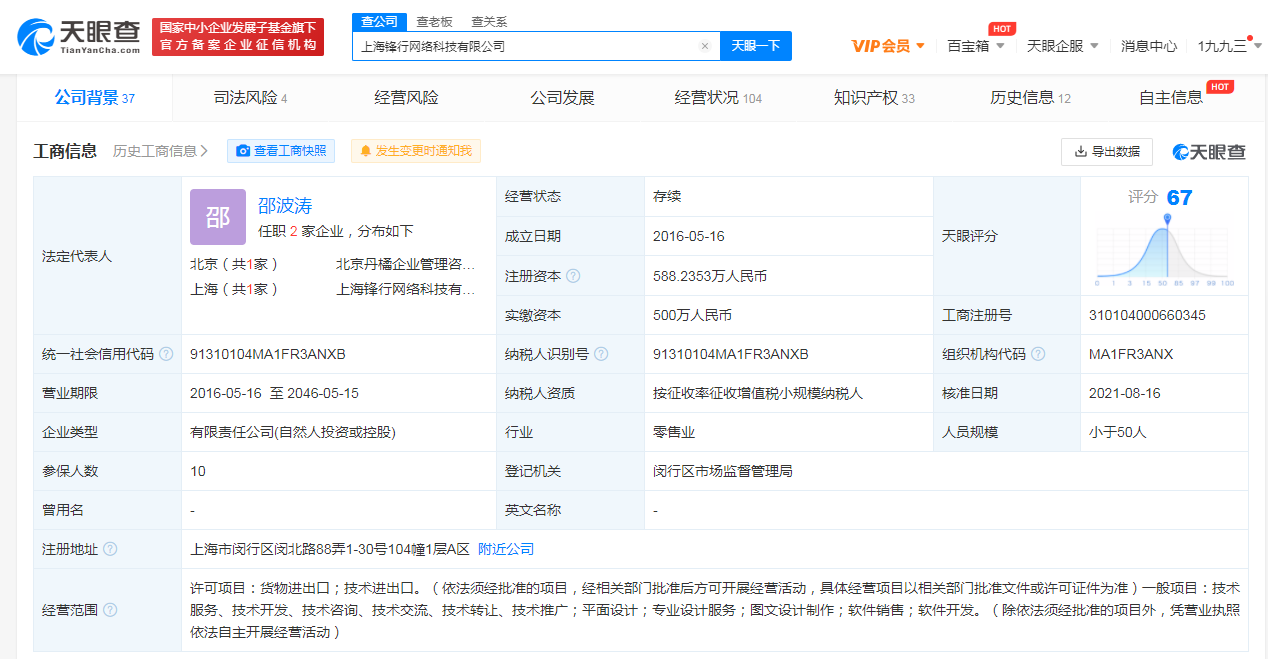Screen dimensions: 1268x659
Task: Select the 存续 business status value
Action: (x=667, y=197)
